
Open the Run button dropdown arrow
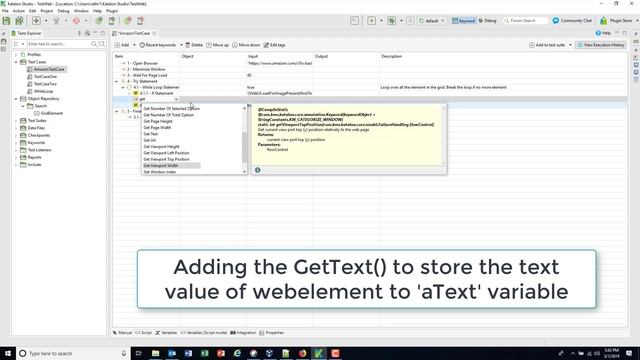click(x=381, y=20)
